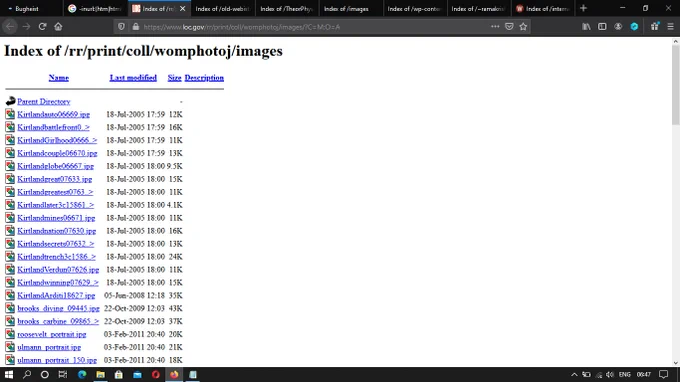Screen dimensions: 680x382
Task: Open volume control in system tray
Action: (x=610, y=375)
